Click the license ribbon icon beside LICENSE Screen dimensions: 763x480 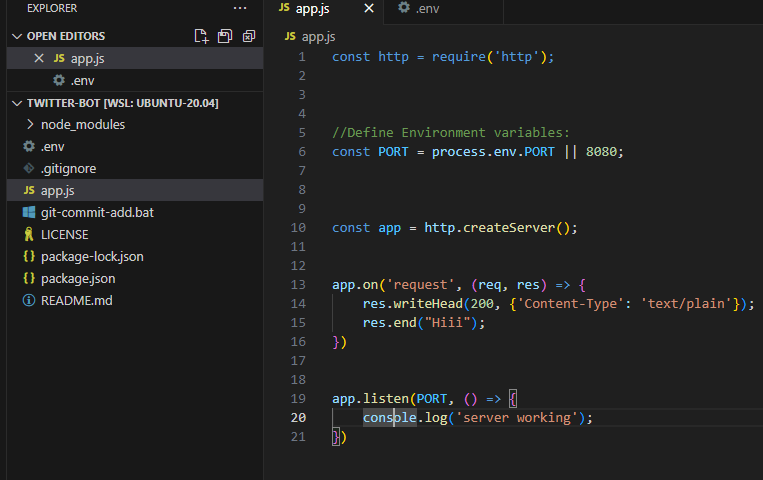[x=29, y=234]
